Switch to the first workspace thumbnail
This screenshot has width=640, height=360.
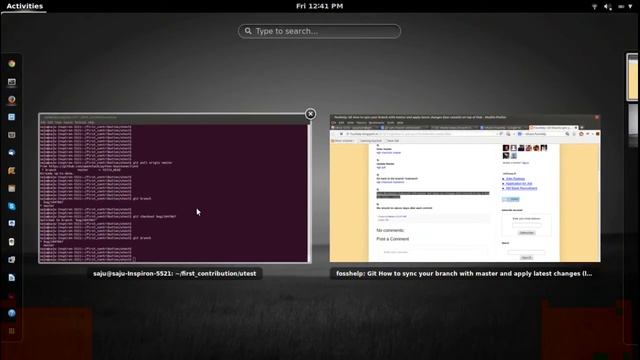click(633, 77)
